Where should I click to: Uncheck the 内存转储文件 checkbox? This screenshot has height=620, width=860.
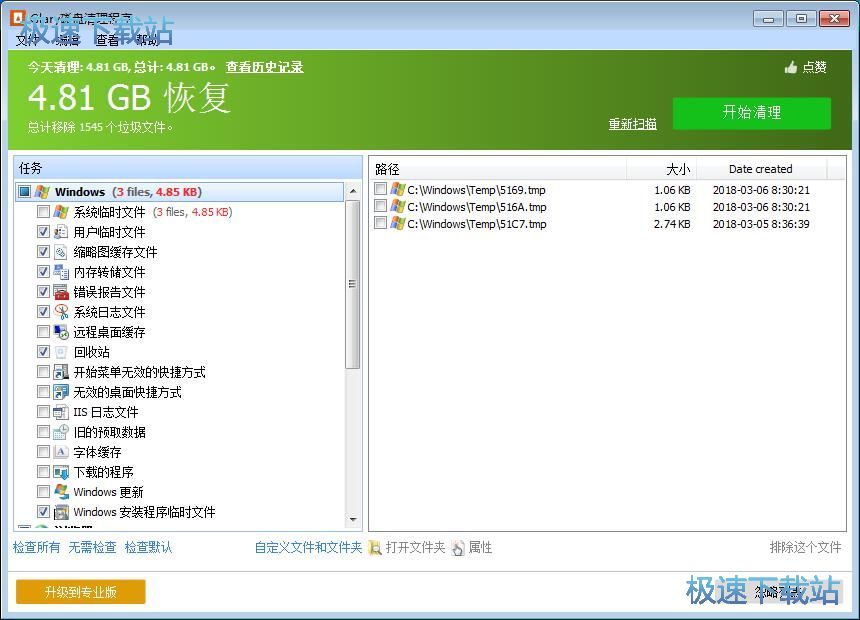pos(43,272)
